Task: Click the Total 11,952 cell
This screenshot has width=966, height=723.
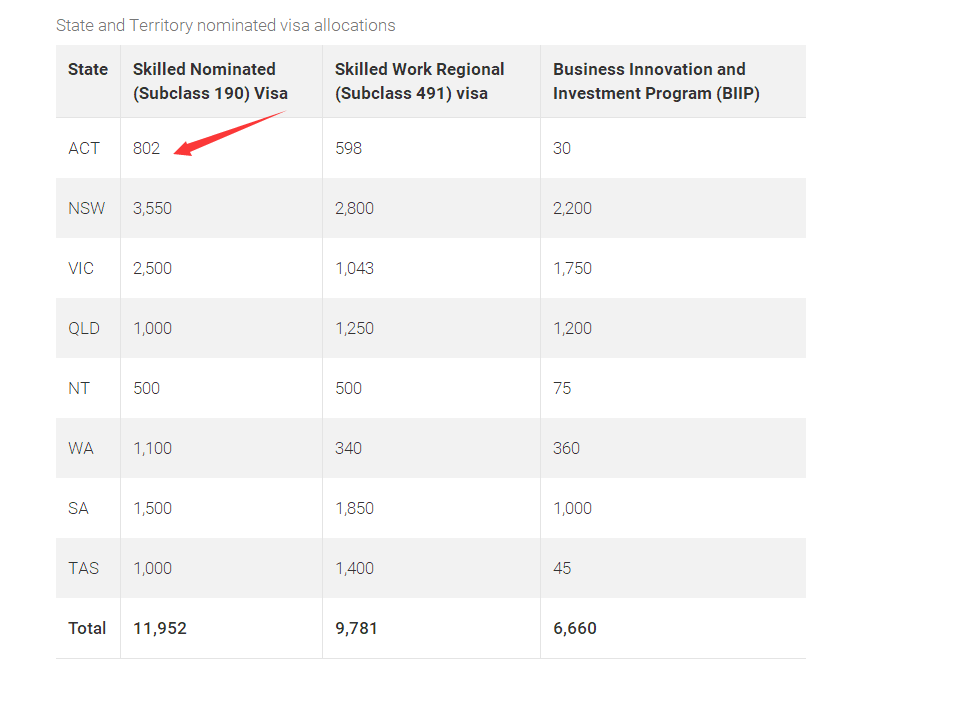Action: pyautogui.click(x=160, y=628)
